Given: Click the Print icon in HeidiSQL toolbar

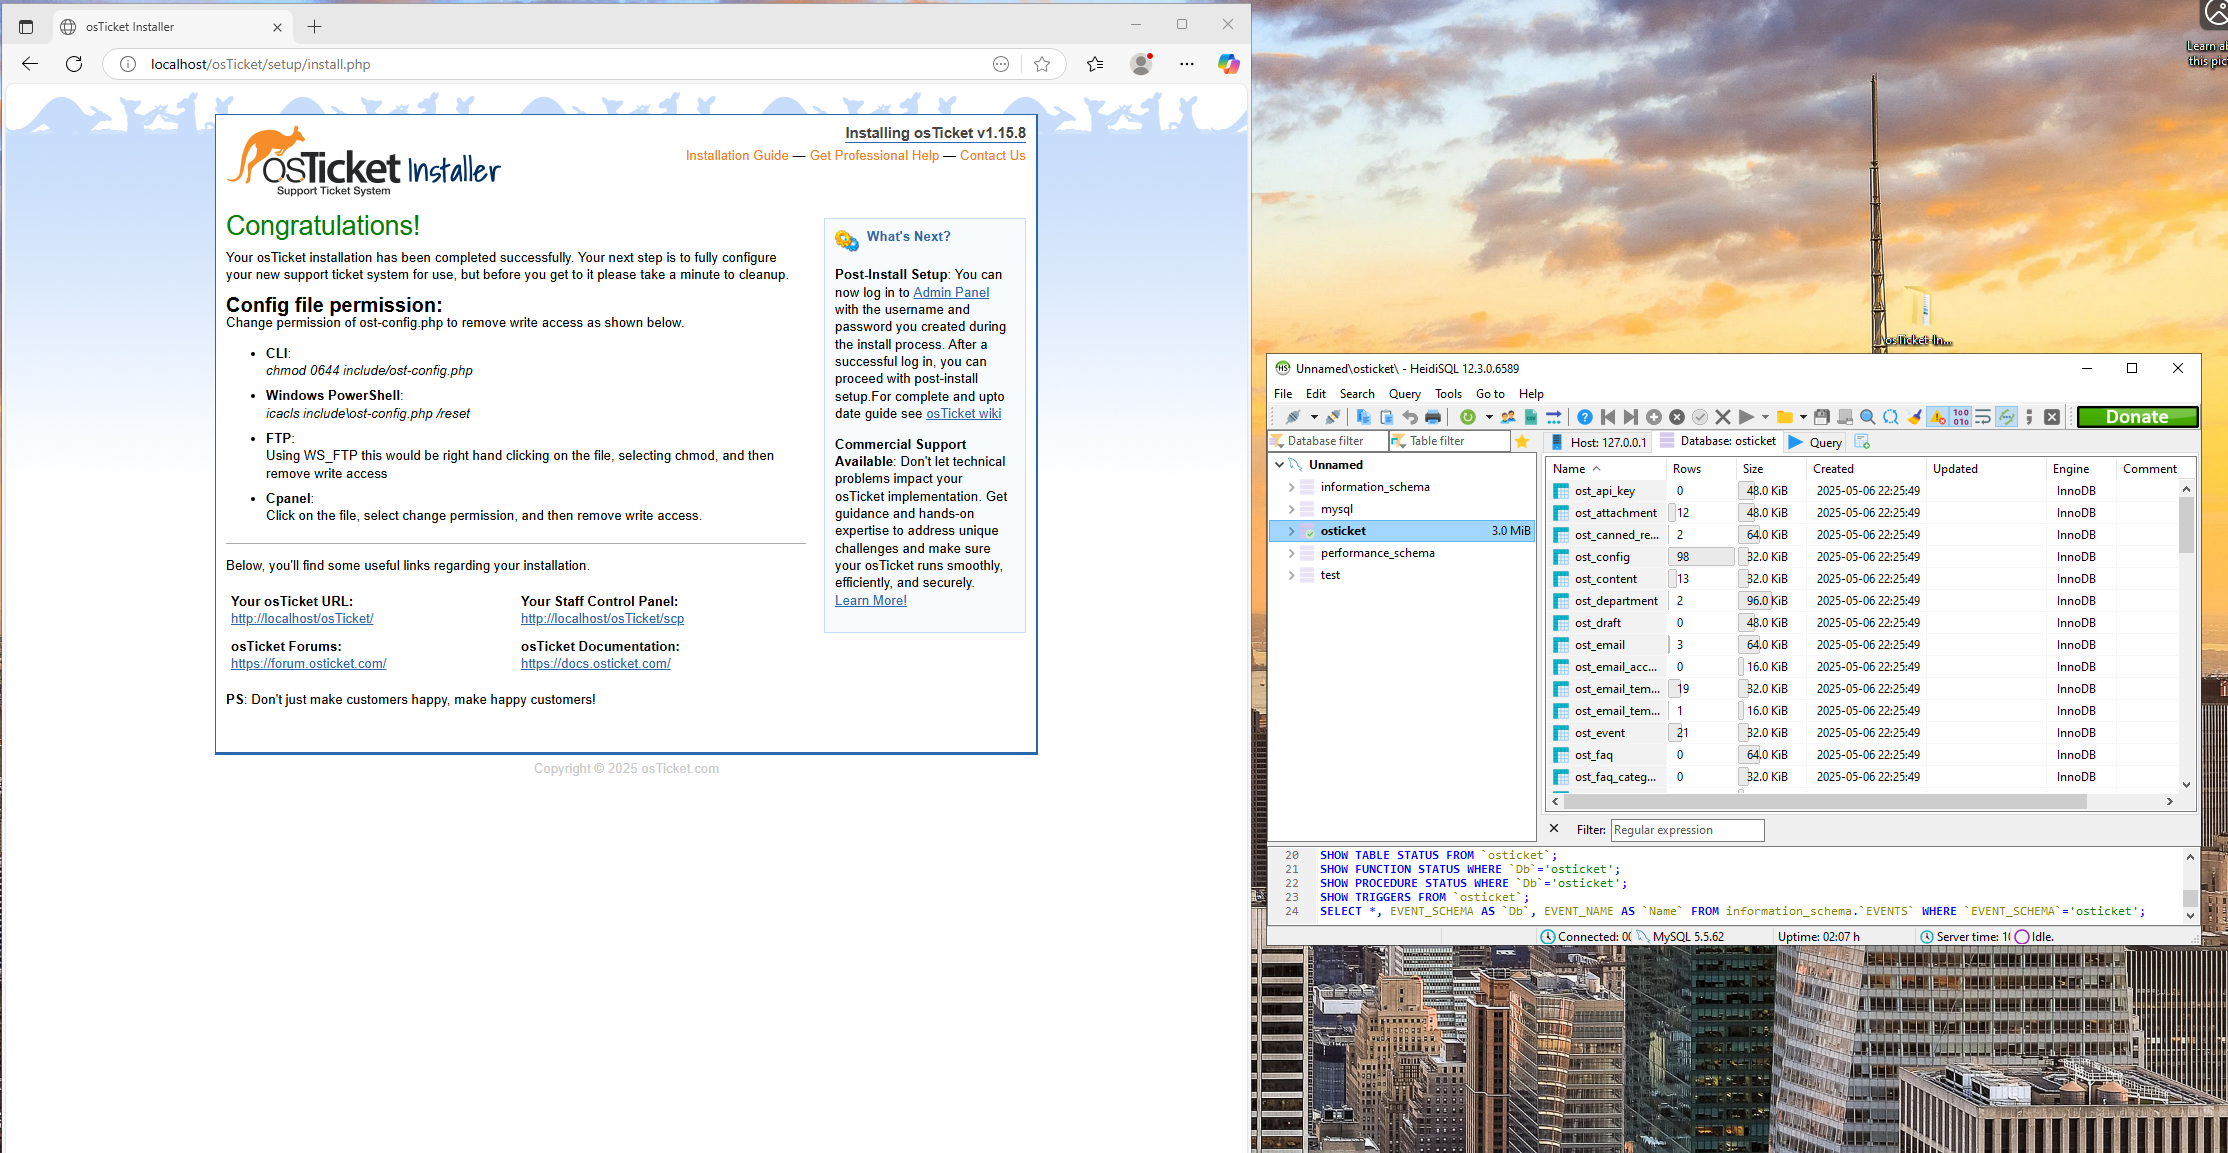Looking at the screenshot, I should click(1432, 417).
